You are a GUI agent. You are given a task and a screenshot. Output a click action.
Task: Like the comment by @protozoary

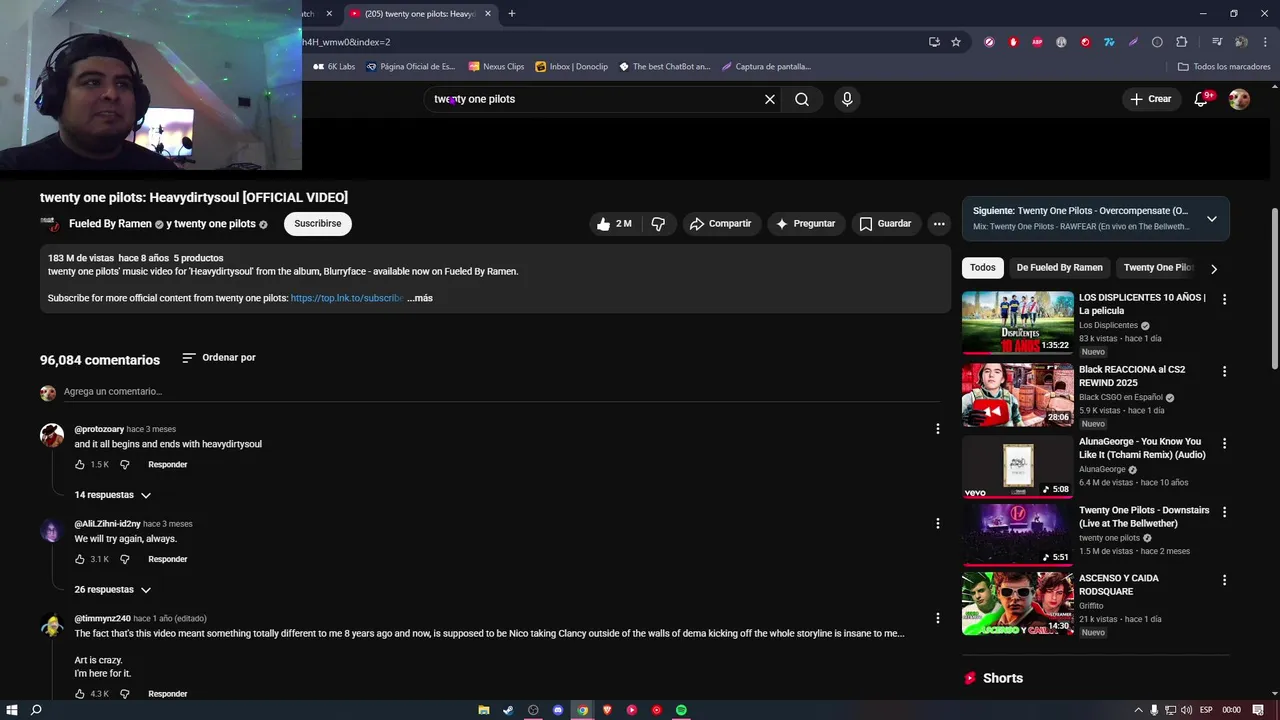(x=80, y=465)
